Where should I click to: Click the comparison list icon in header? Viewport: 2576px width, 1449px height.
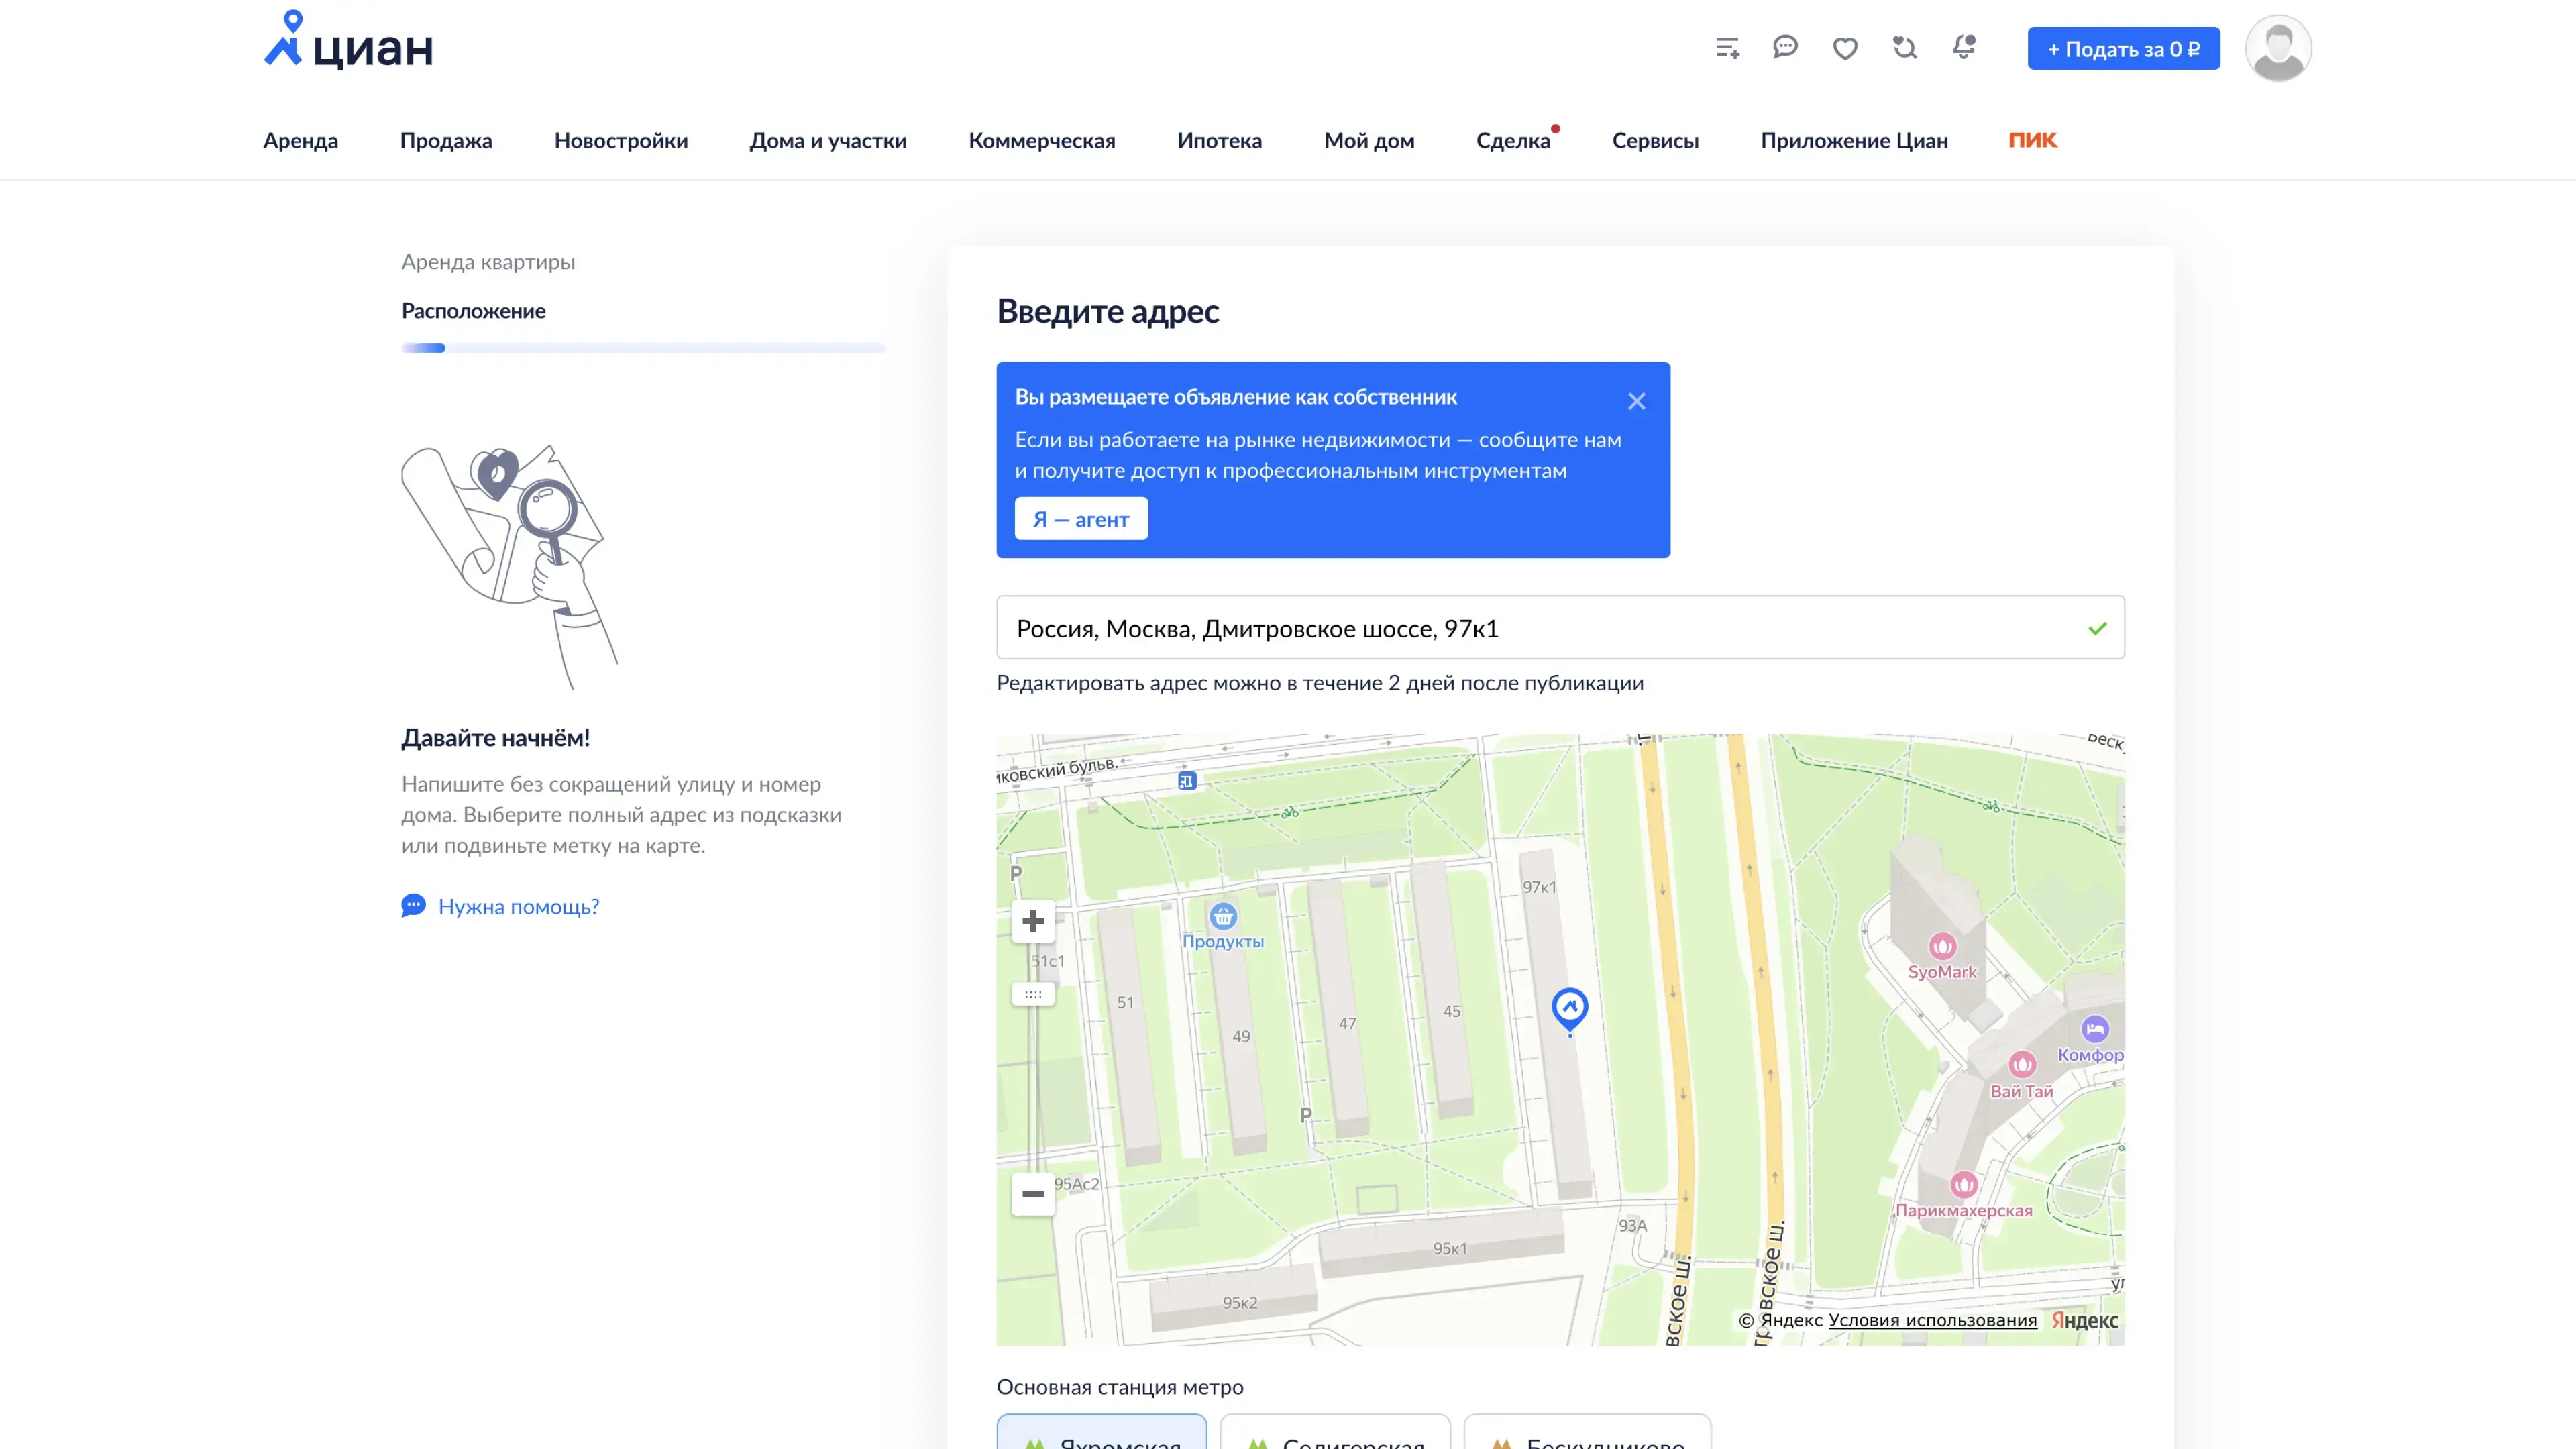[x=1727, y=48]
